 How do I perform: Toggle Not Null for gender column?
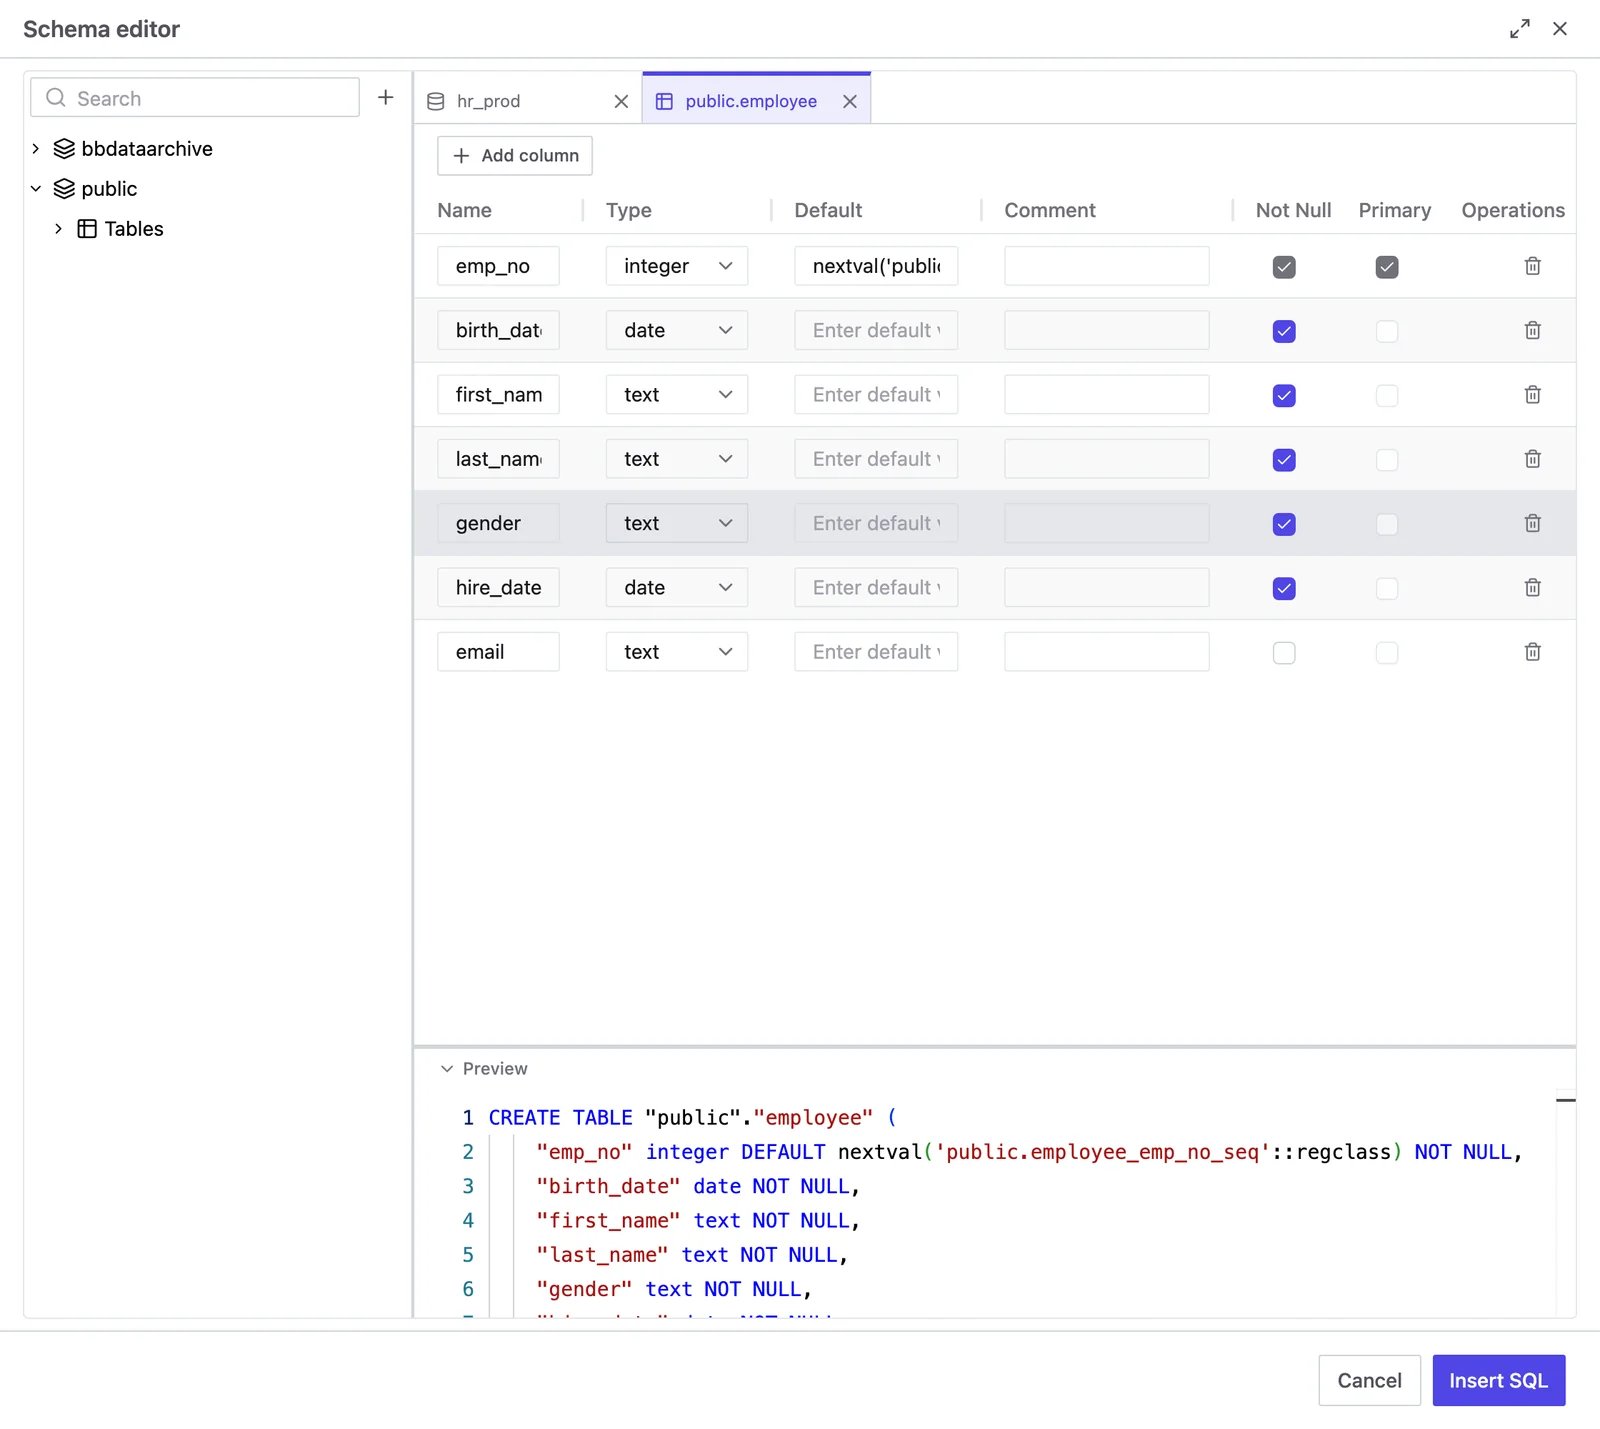(x=1284, y=524)
